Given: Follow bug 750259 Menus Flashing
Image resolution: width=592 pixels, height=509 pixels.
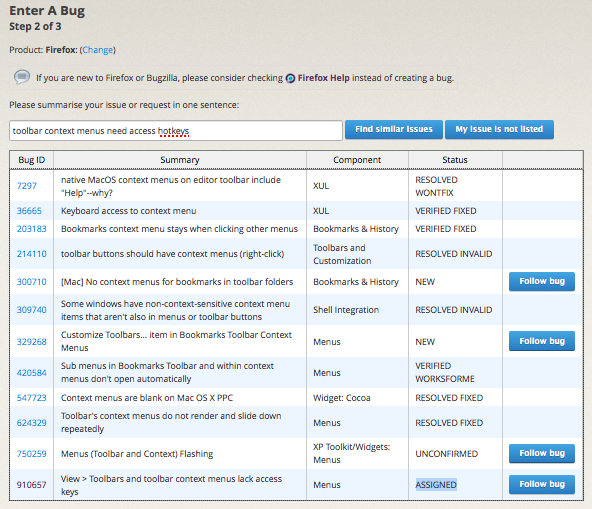Looking at the screenshot, I should point(542,453).
